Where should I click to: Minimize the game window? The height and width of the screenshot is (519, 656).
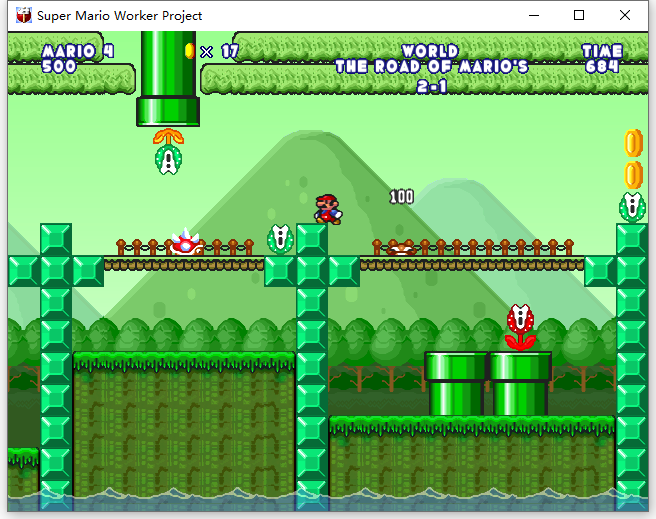(534, 15)
